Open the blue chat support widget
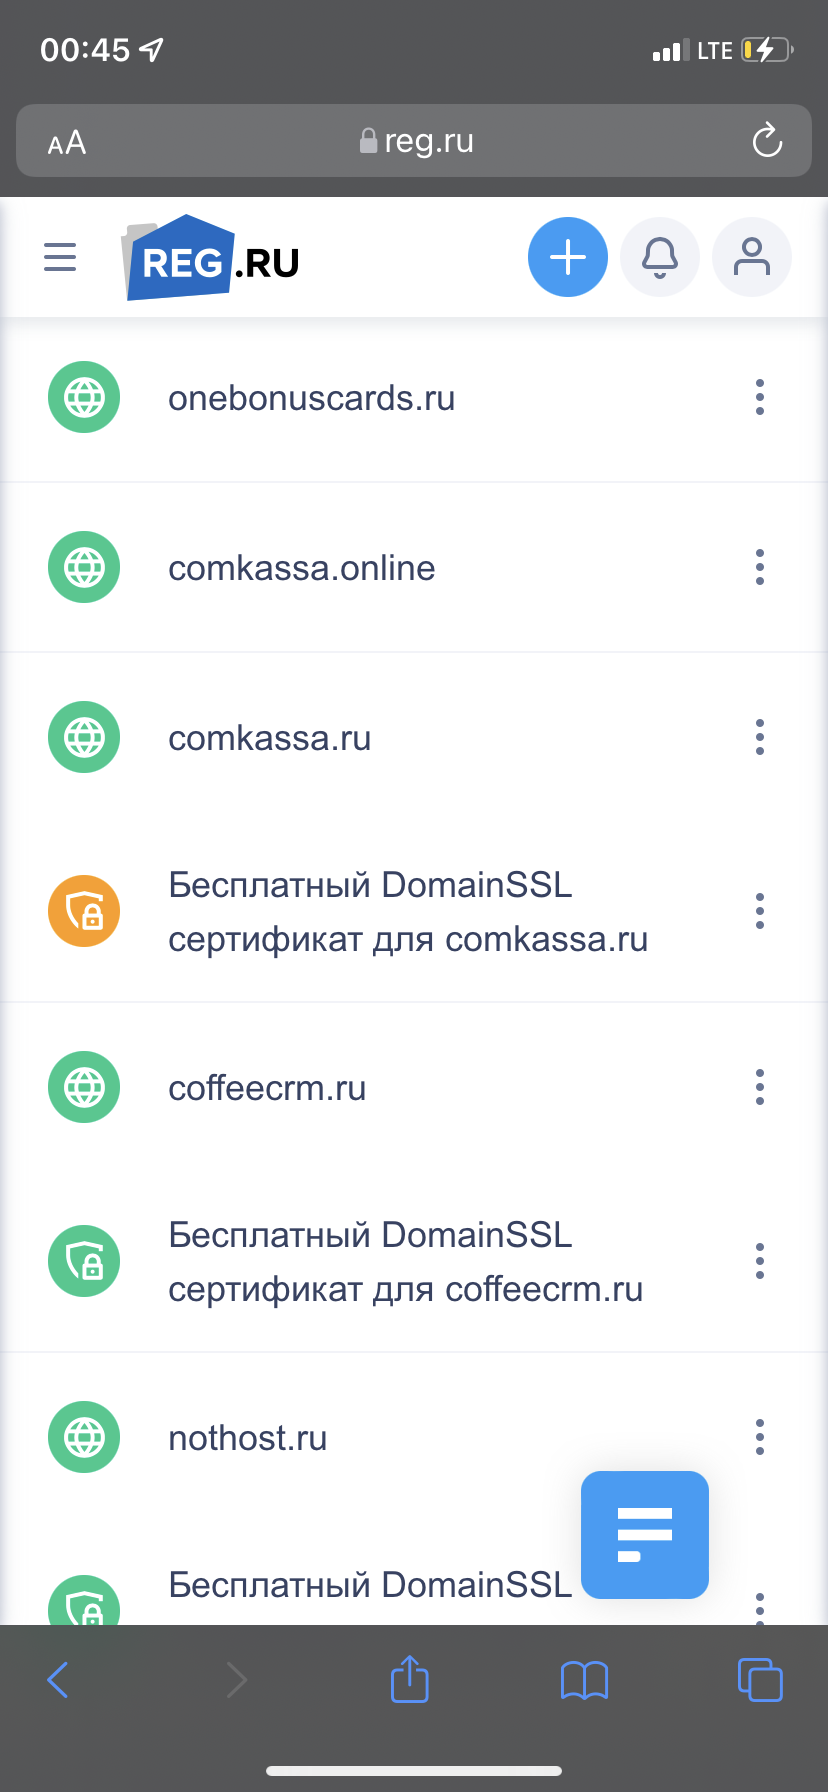Screen dimensions: 828x1792 tap(645, 1535)
